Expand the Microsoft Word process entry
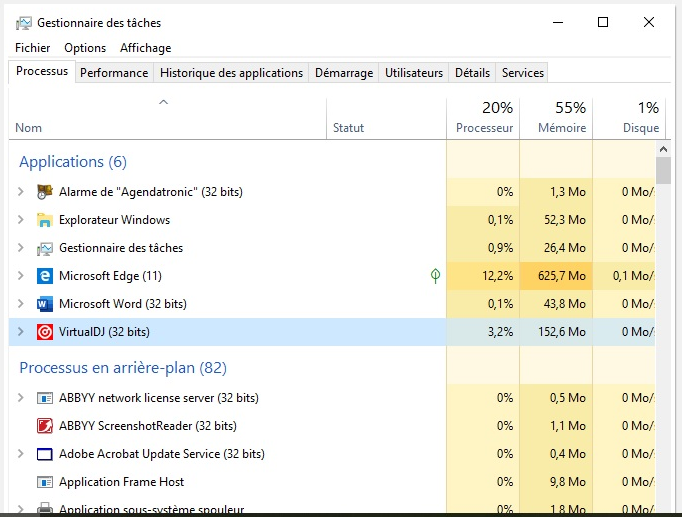The image size is (682, 517). point(21,304)
